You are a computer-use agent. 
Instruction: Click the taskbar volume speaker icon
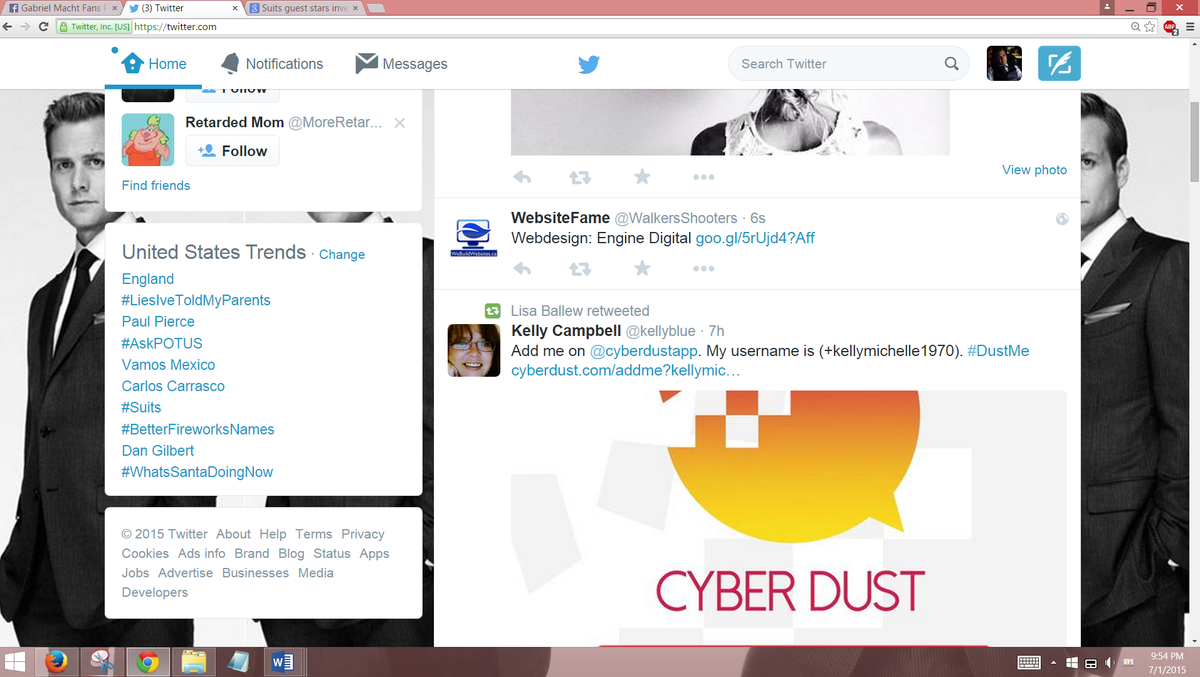click(x=1111, y=663)
